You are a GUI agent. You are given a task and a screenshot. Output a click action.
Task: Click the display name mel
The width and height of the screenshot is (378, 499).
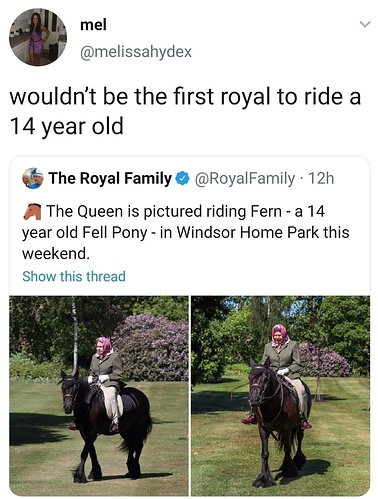[x=93, y=25]
